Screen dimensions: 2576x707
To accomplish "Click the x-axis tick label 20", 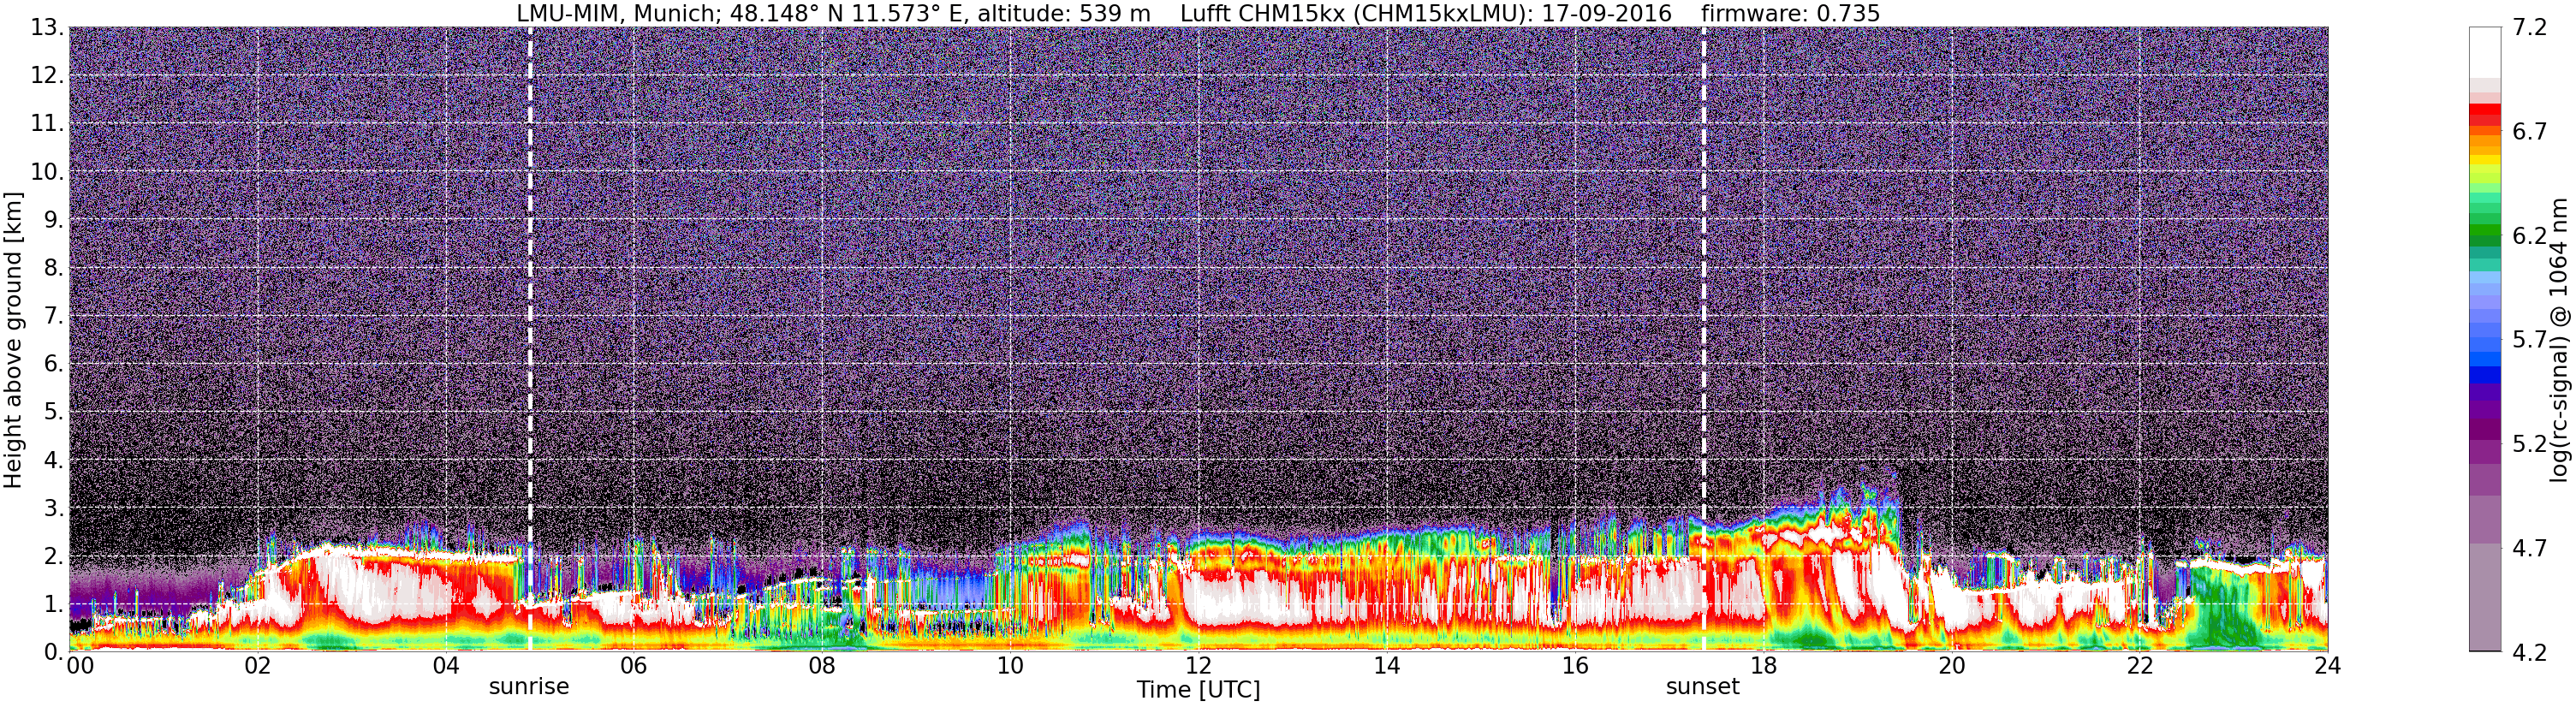I will tap(1951, 666).
